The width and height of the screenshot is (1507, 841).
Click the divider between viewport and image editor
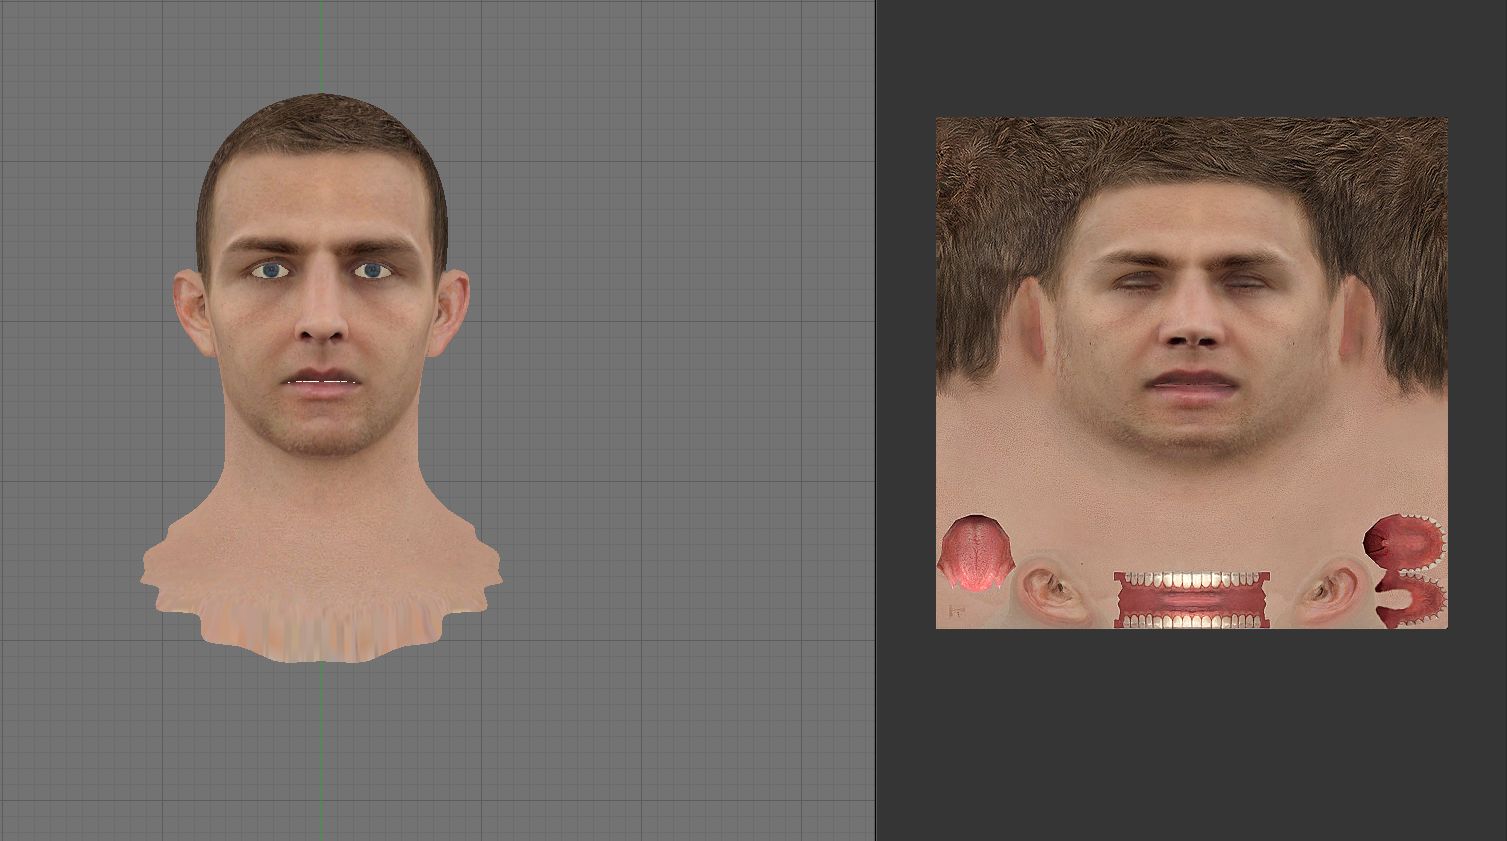click(x=876, y=420)
